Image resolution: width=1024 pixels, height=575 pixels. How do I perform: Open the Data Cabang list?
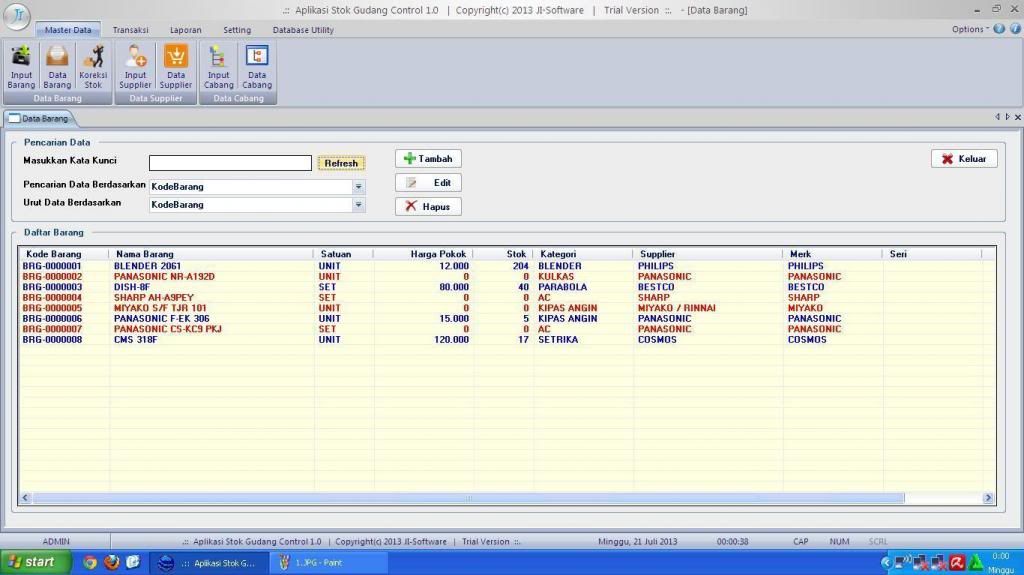[257, 67]
